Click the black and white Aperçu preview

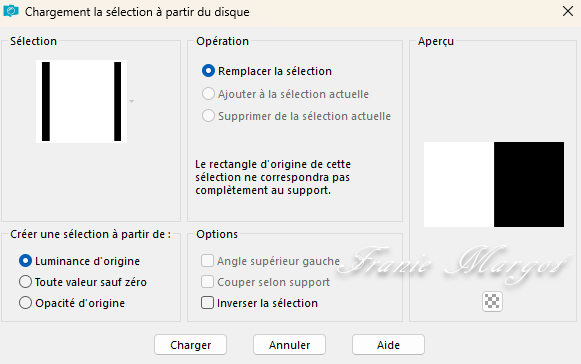click(x=494, y=184)
